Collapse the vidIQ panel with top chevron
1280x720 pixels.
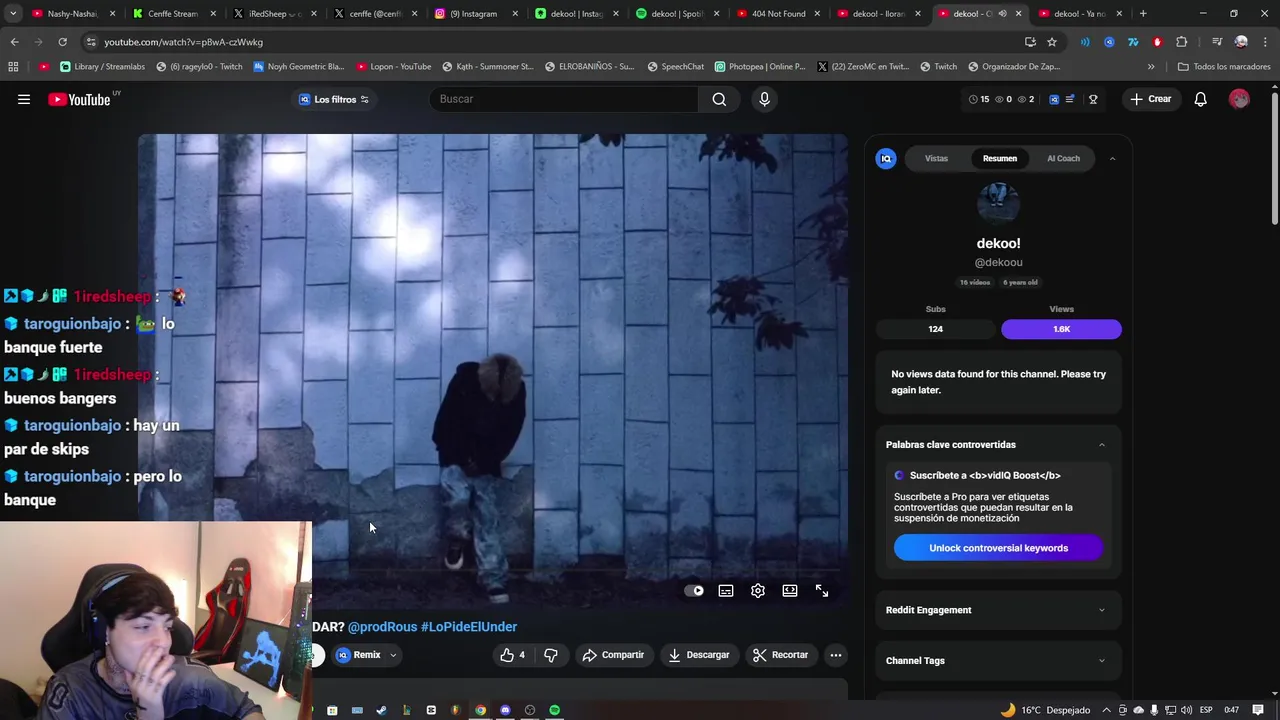[x=1112, y=159]
